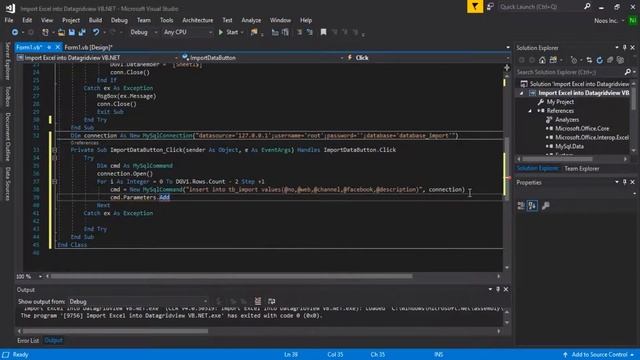This screenshot has height=360, width=640.
Task: Toggle Word Wrap in the Output toolbar
Action: pyautogui.click(x=271, y=301)
